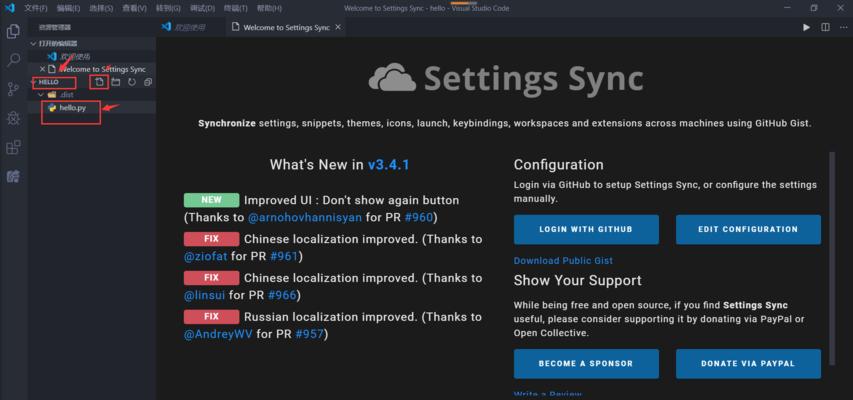Image resolution: width=853 pixels, height=400 pixels.
Task: Collapse the .dist folder chevron
Action: [41, 95]
